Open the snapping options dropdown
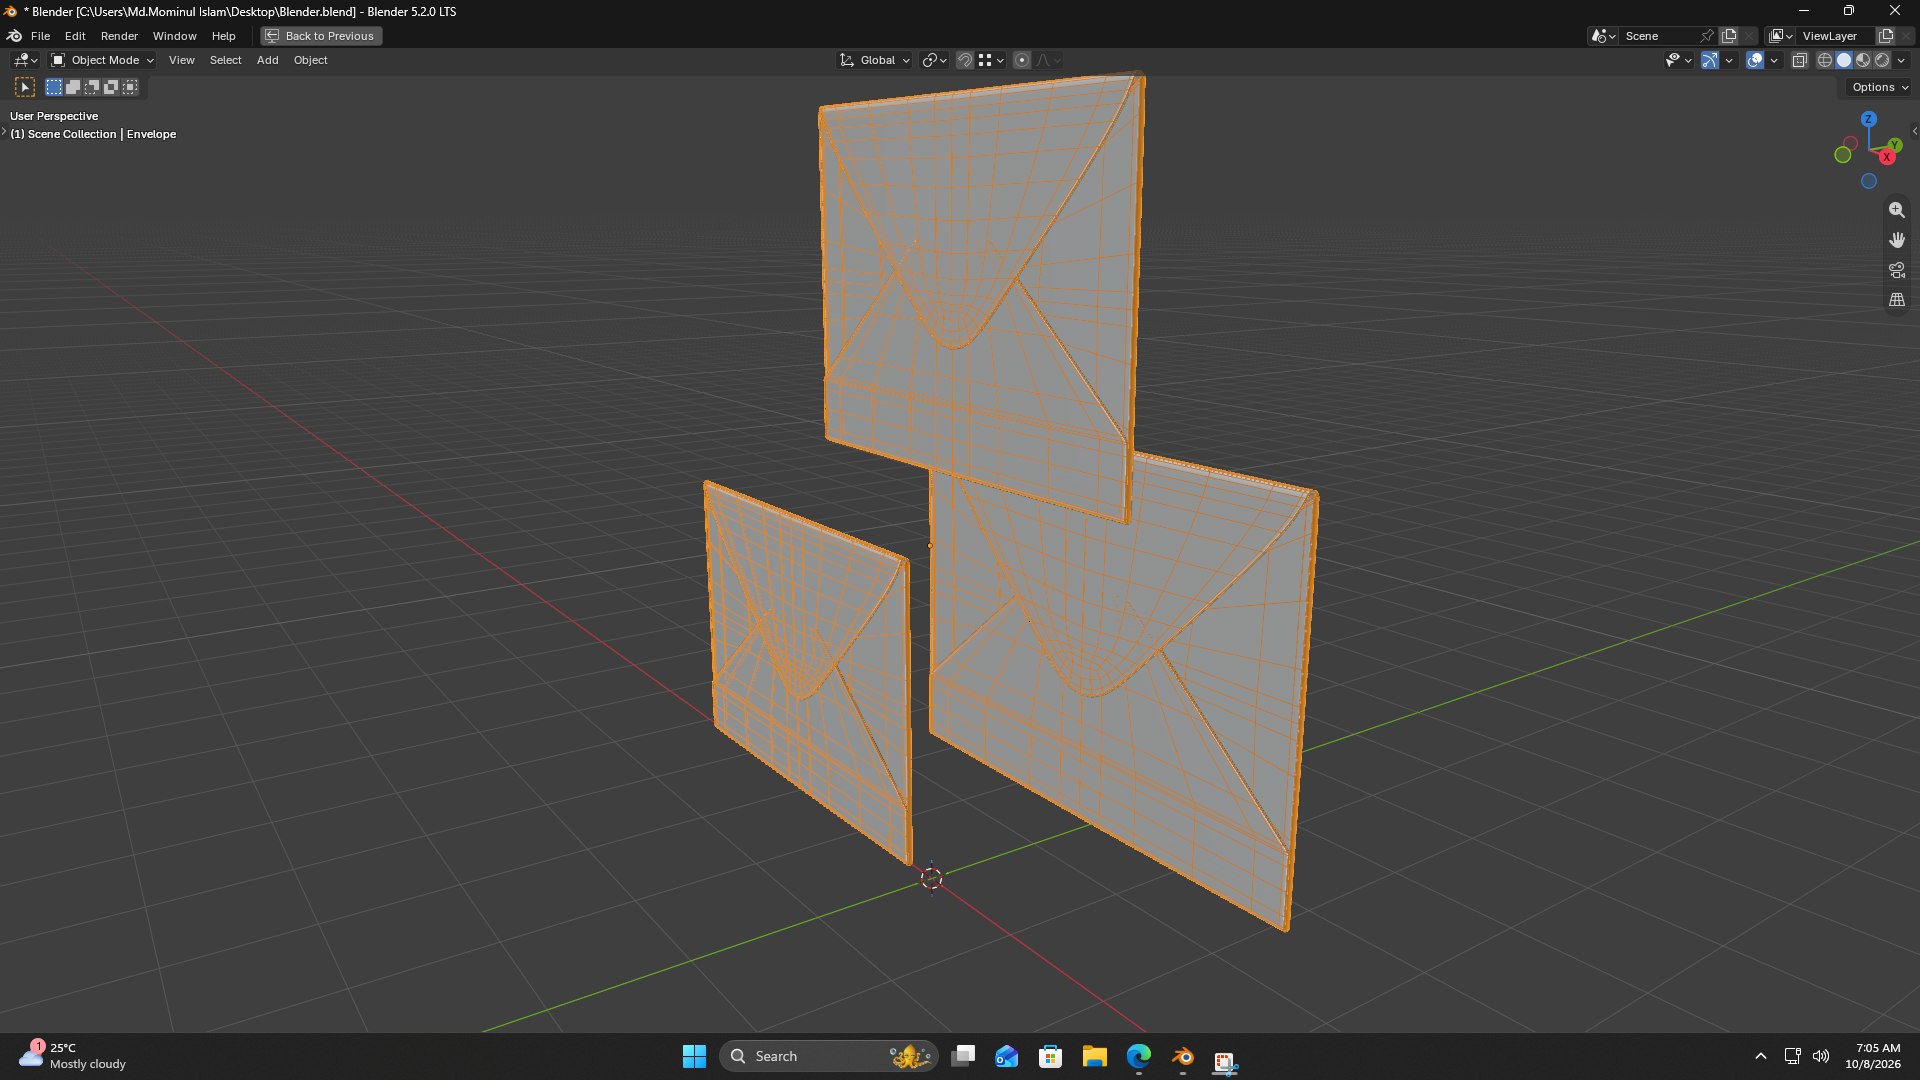Viewport: 1920px width, 1080px height. coord(991,61)
